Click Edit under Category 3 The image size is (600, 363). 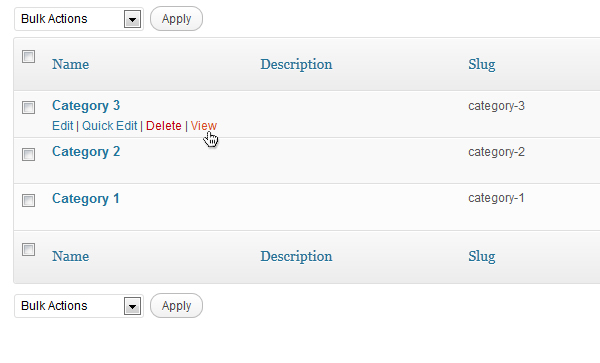[x=62, y=126]
